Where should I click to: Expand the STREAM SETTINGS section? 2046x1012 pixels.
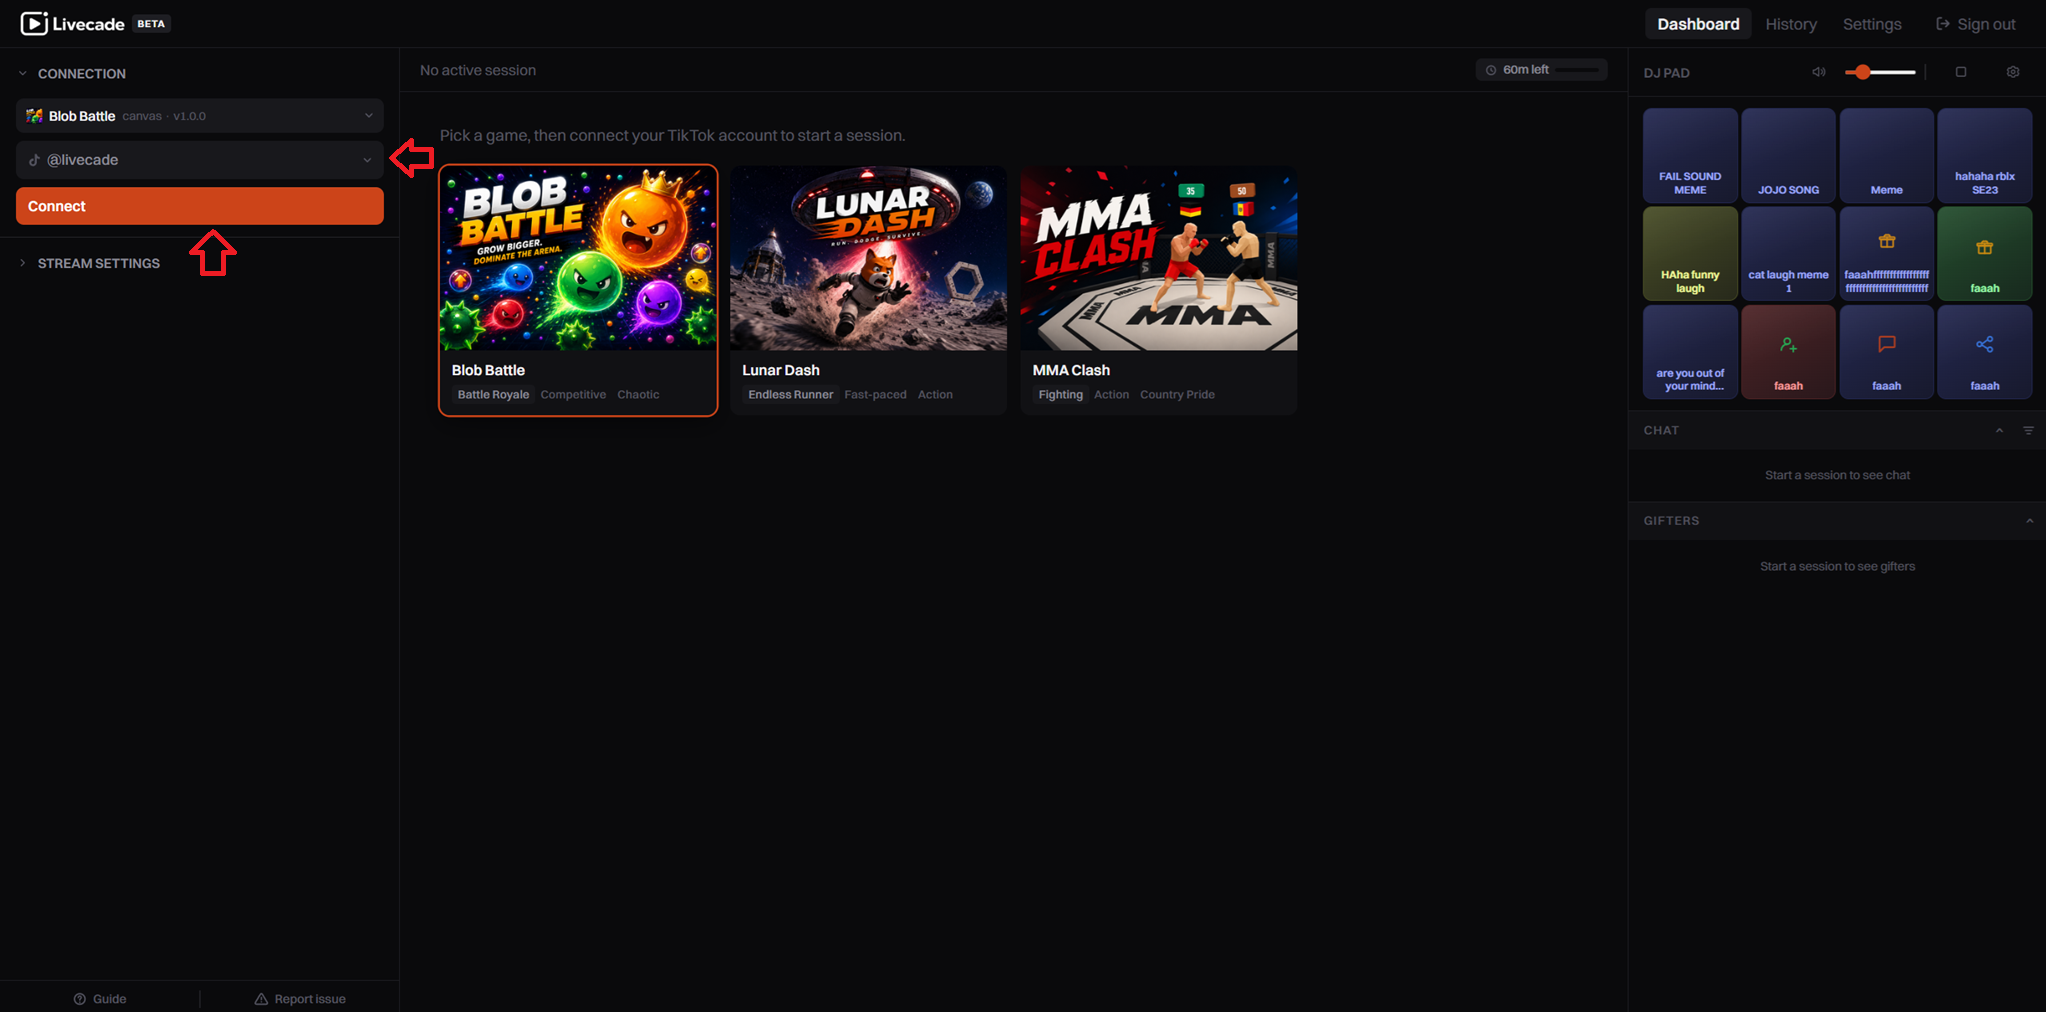(89, 264)
